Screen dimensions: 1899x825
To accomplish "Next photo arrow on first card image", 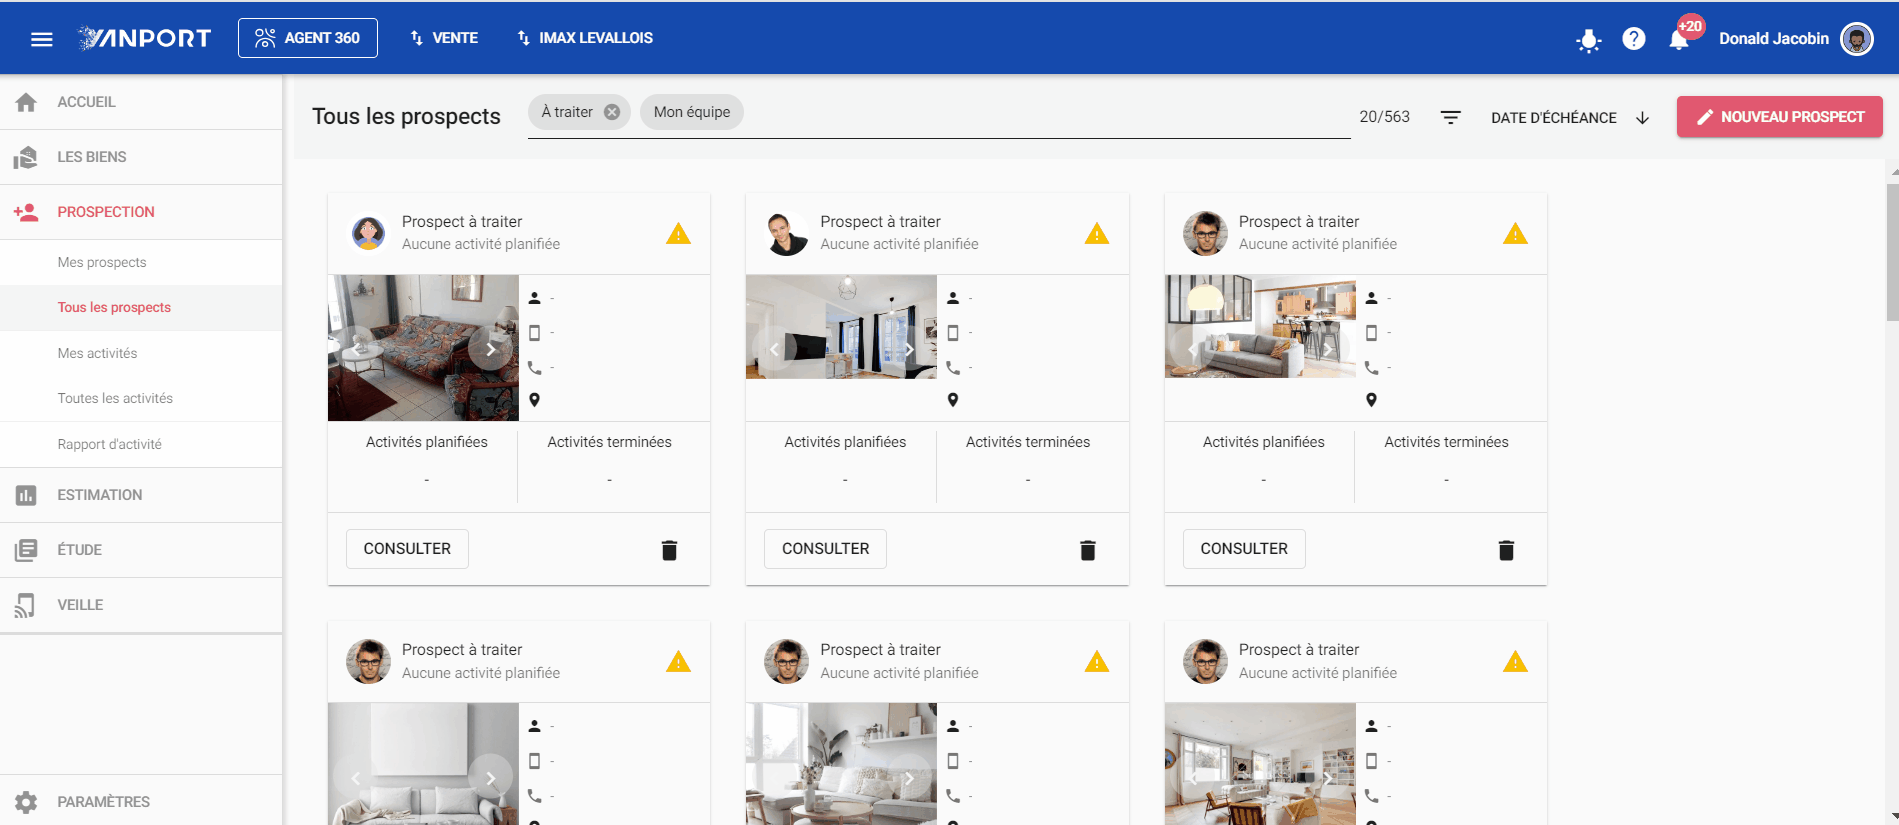I will point(490,349).
